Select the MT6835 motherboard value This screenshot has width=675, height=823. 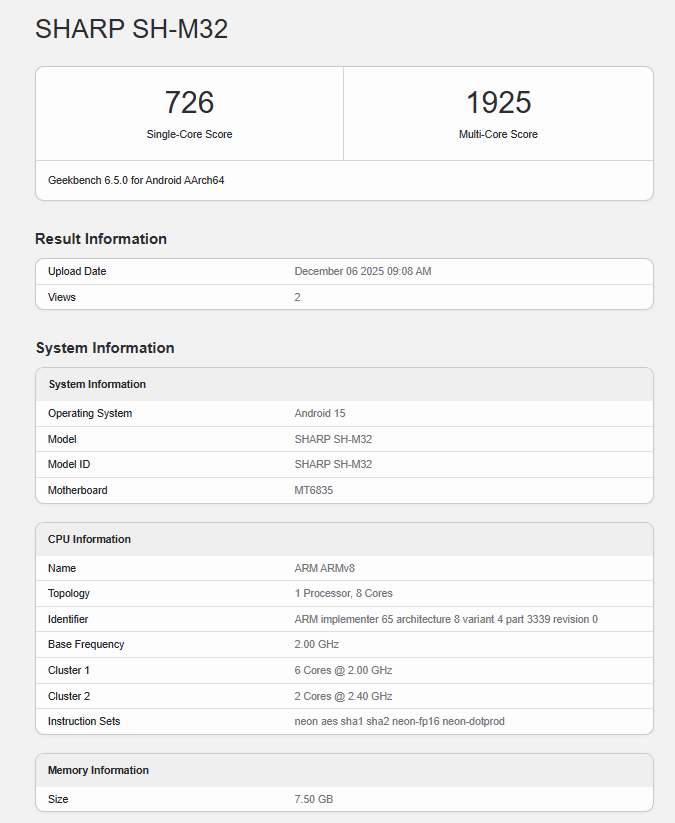(315, 490)
